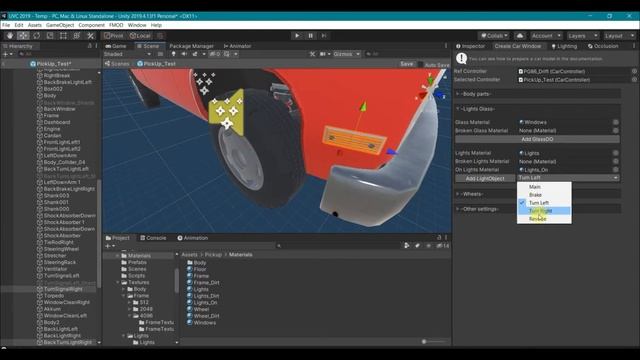The width and height of the screenshot is (640, 360).
Task: Pause the editor playback
Action: (x=310, y=36)
